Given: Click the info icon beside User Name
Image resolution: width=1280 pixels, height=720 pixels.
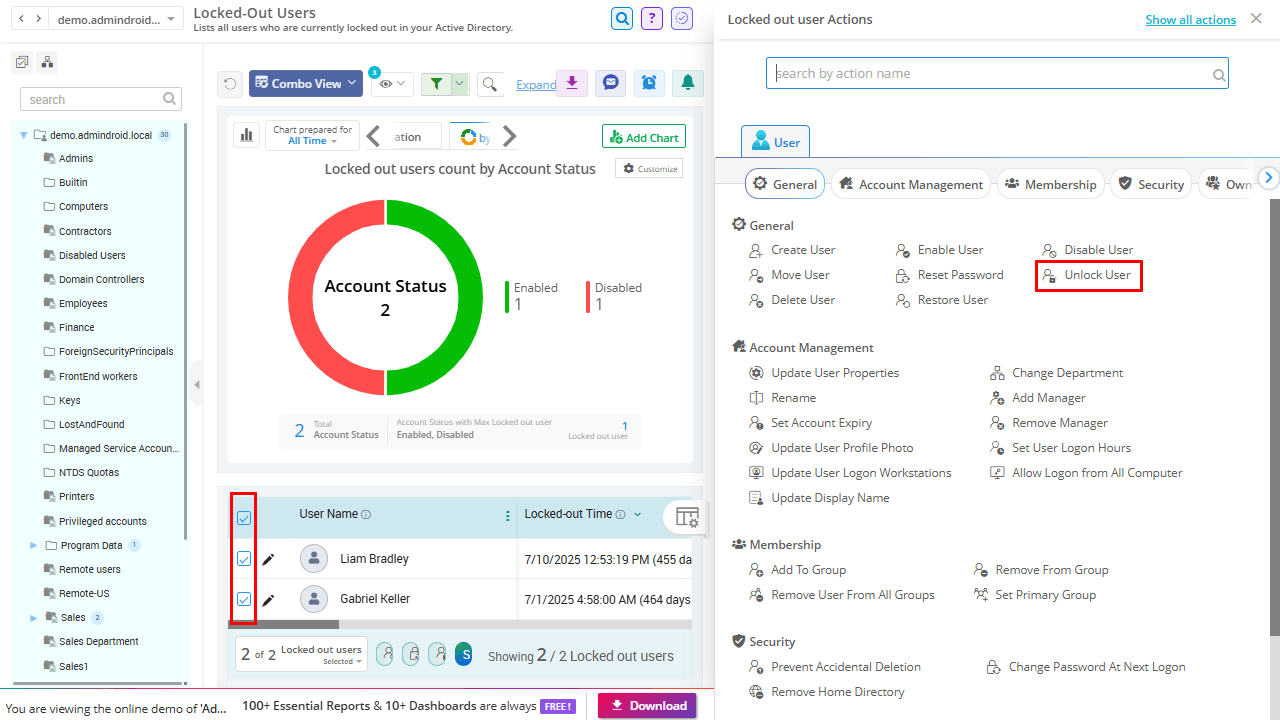Looking at the screenshot, I should tap(366, 515).
